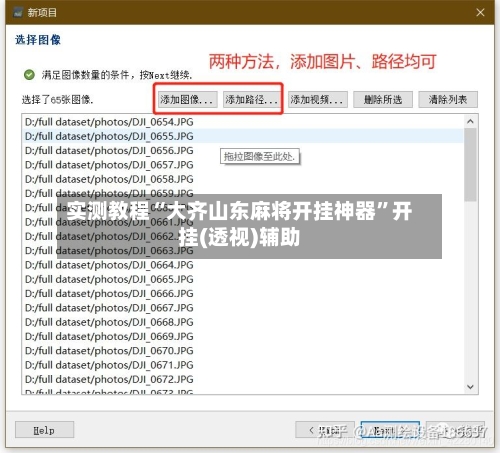This screenshot has height=453, width=500.
Task: Choose the DJI_0658.JPG file row
Action: pyautogui.click(x=243, y=179)
